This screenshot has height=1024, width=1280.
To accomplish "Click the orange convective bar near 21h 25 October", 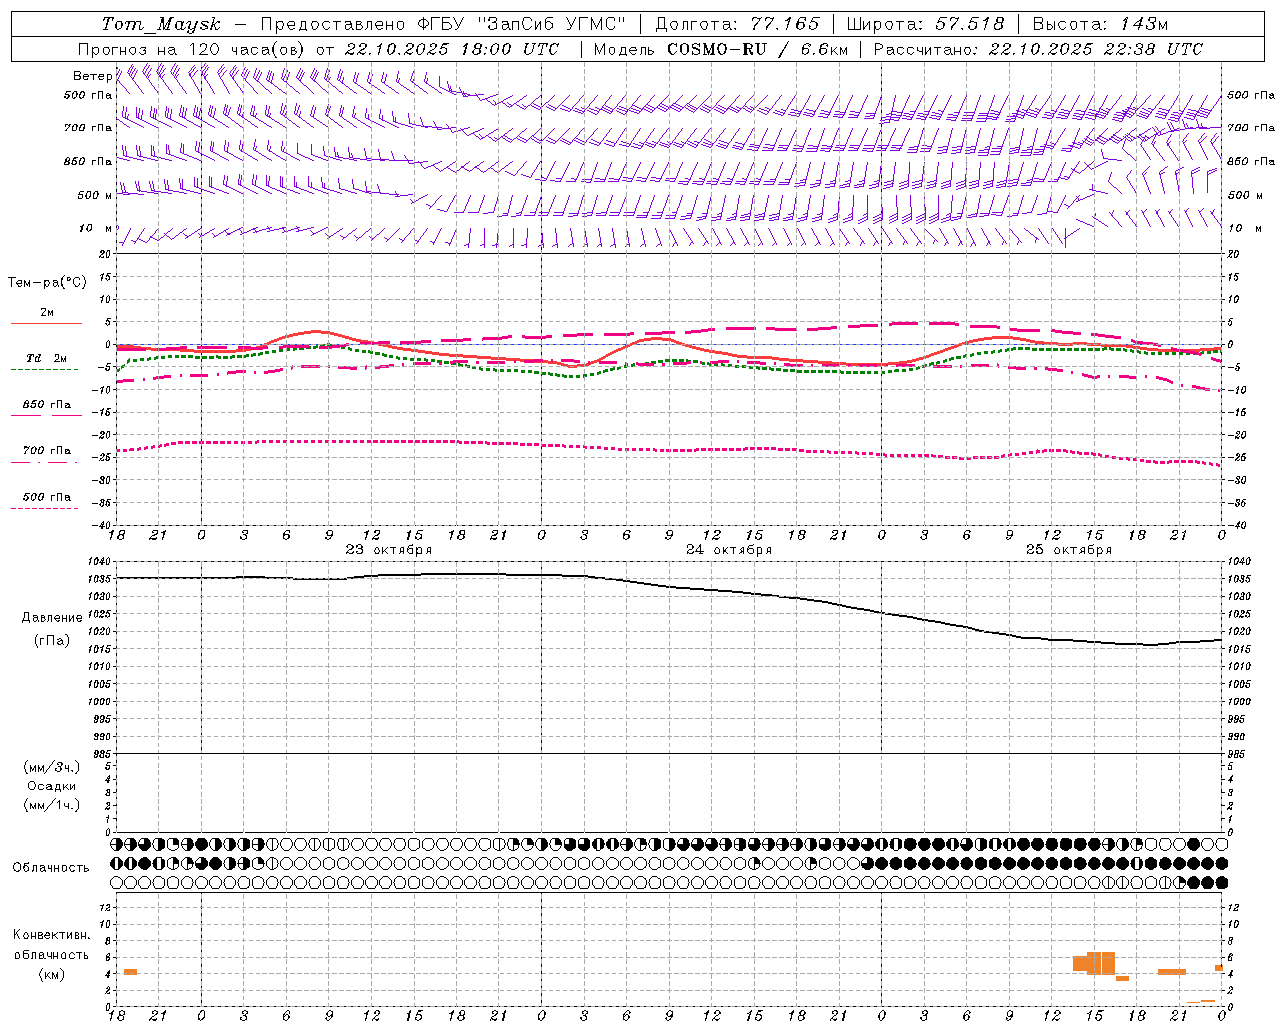I will [1172, 972].
